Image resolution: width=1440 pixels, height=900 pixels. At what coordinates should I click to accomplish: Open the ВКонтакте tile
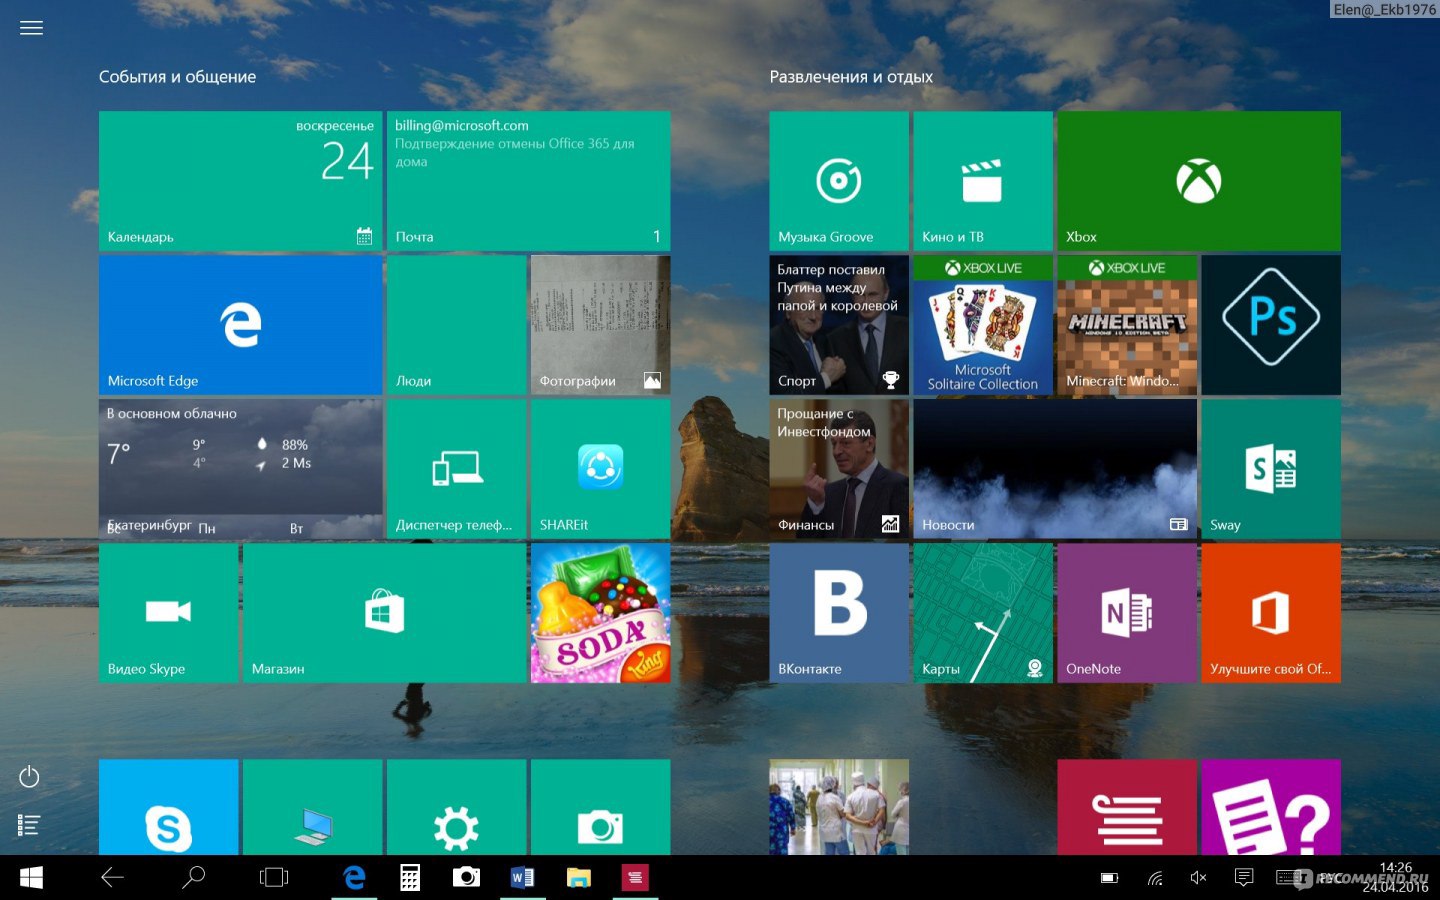[x=839, y=612]
